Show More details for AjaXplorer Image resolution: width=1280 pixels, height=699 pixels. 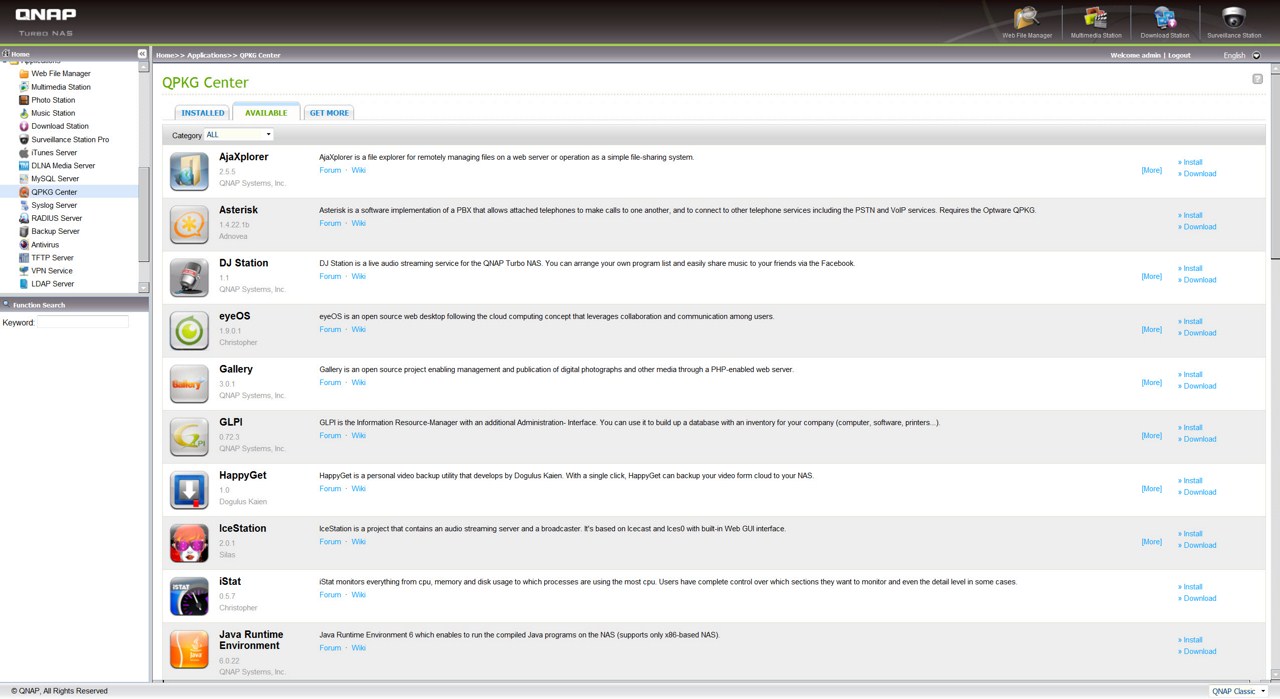[1152, 170]
